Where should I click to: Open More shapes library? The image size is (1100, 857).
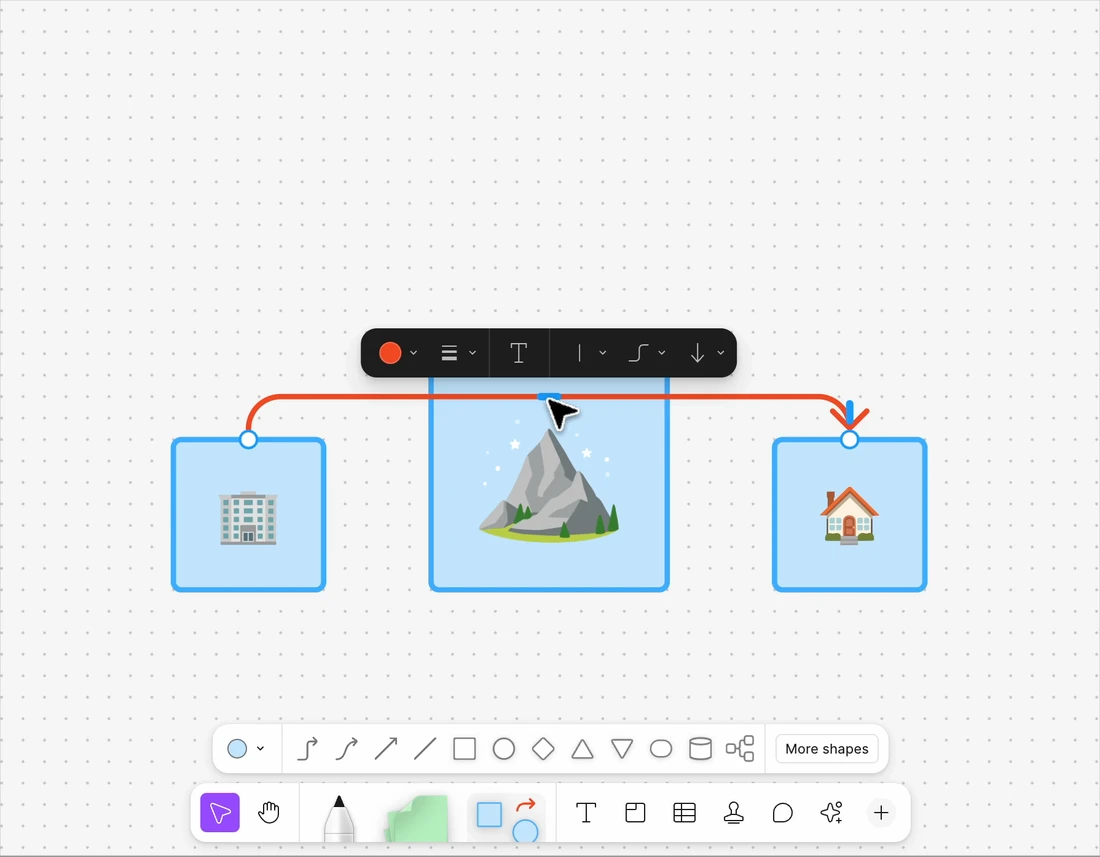tap(826, 748)
